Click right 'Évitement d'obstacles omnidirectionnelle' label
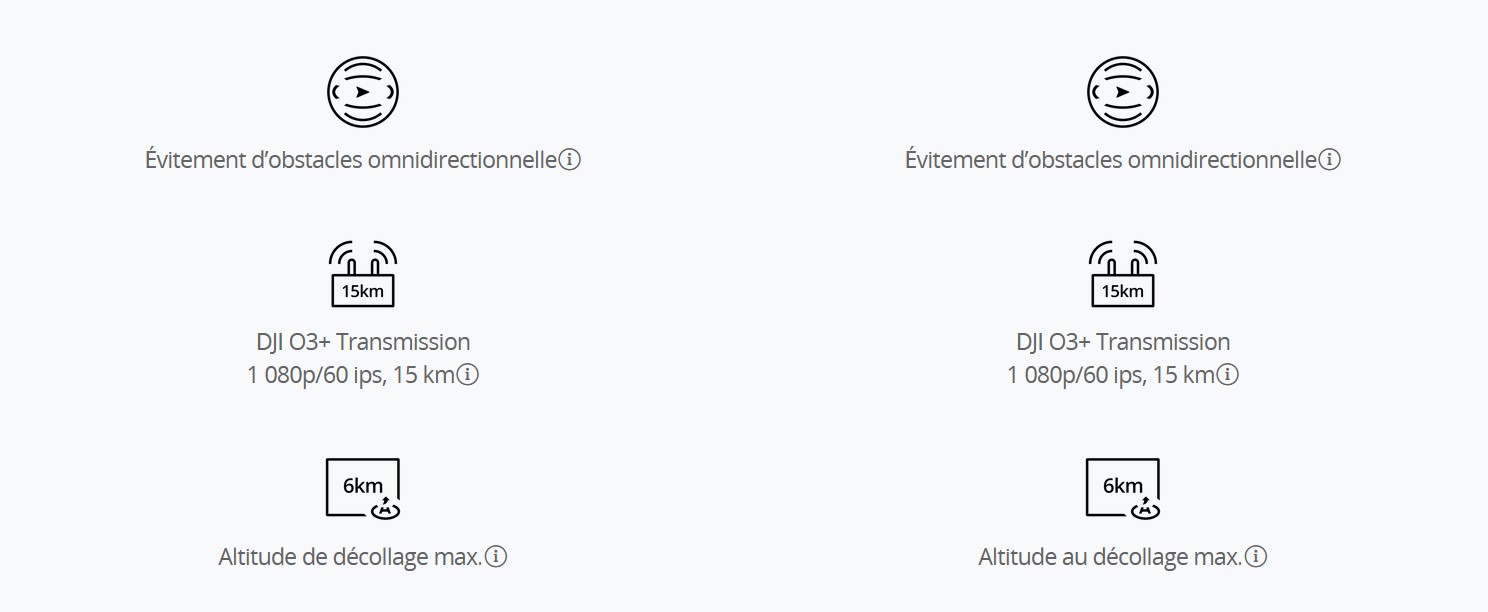 click(x=1111, y=160)
